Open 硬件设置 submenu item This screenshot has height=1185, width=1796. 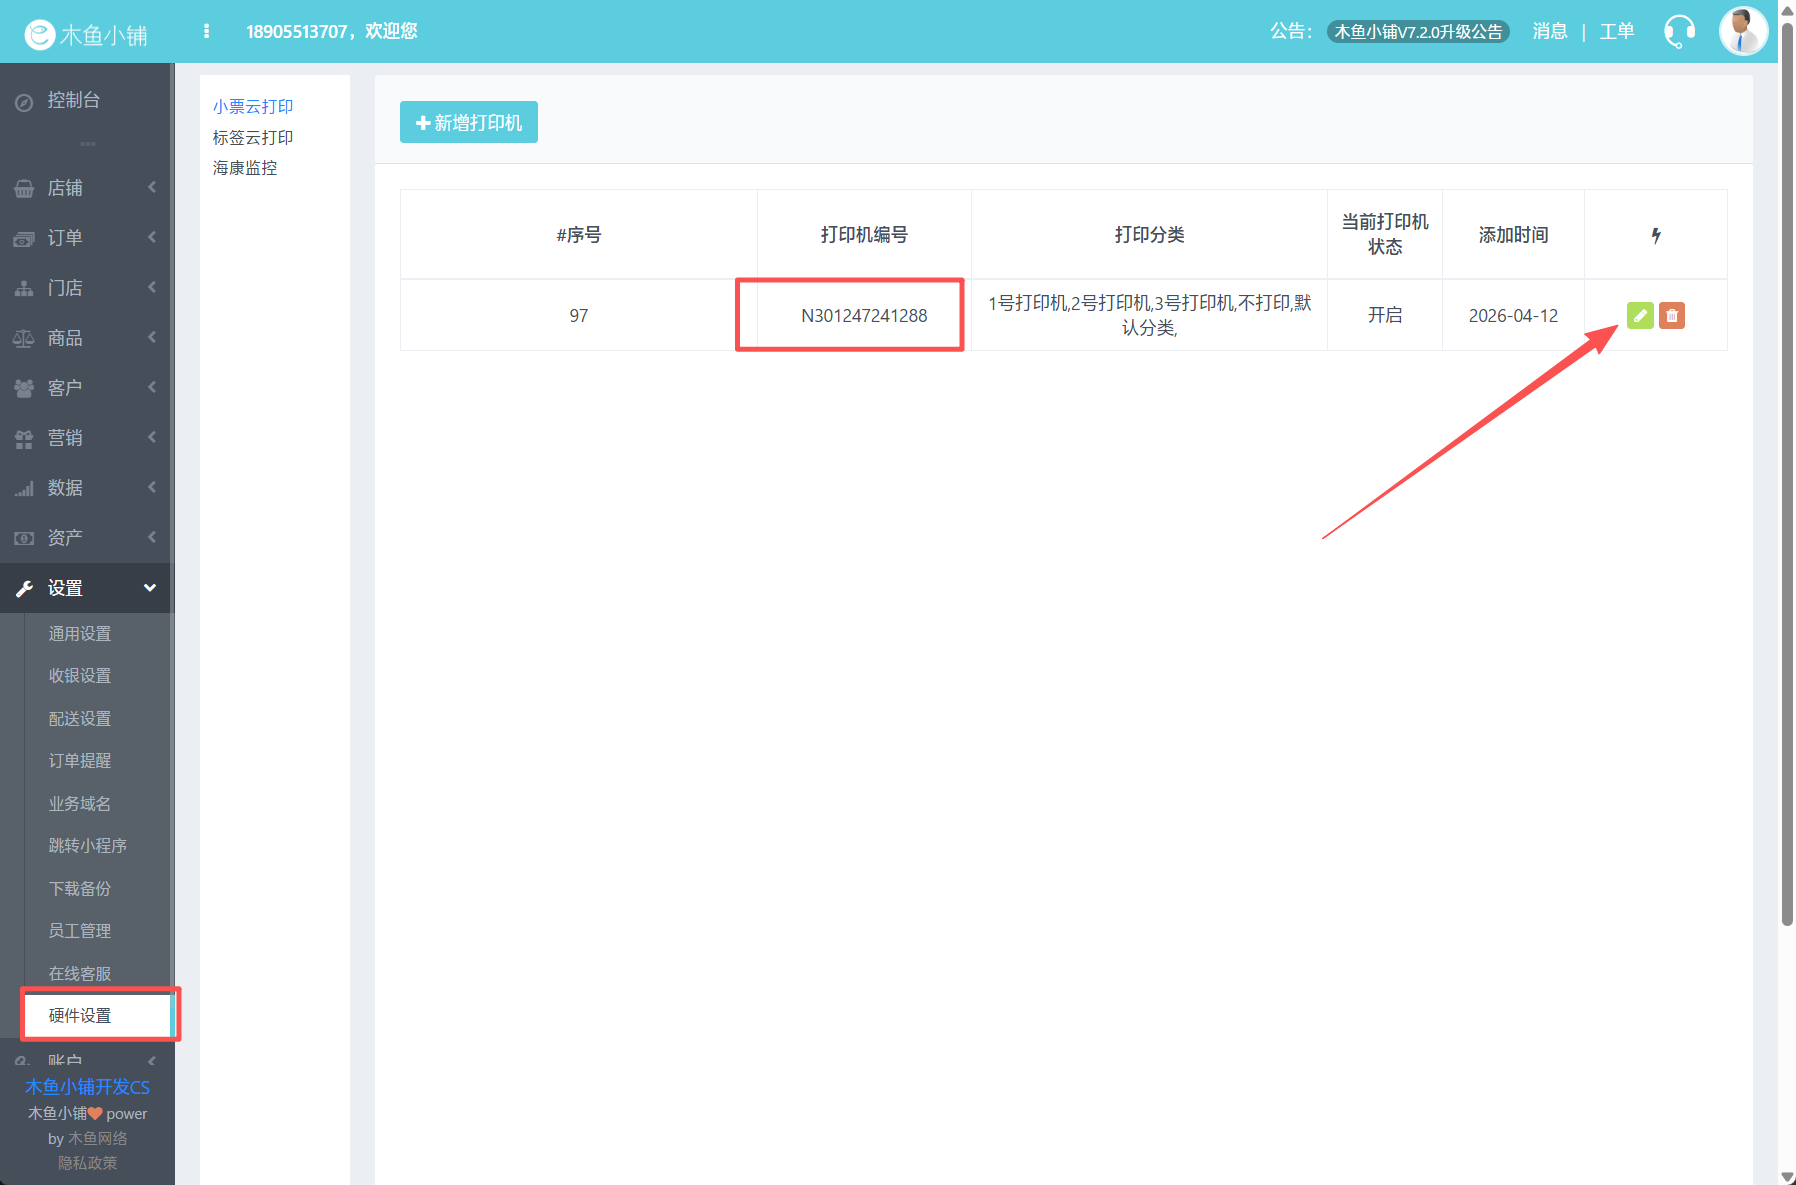[x=81, y=1016]
